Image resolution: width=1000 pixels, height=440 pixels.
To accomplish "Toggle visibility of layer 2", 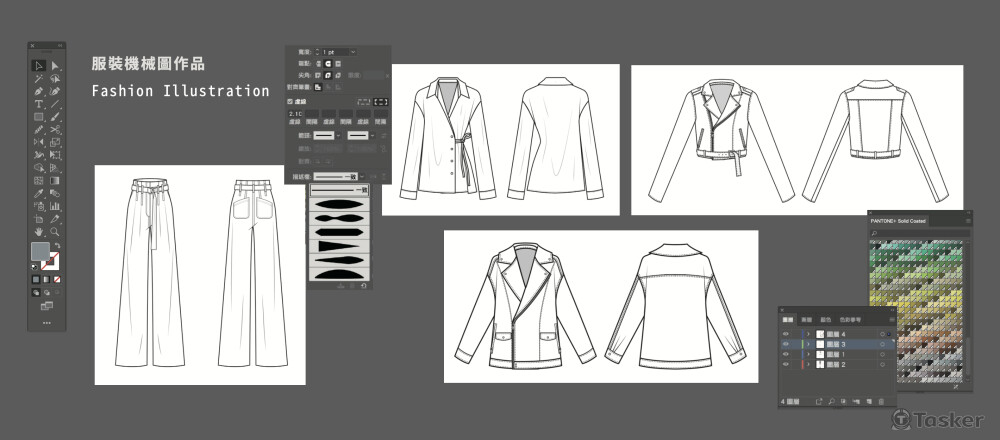I will (785, 366).
